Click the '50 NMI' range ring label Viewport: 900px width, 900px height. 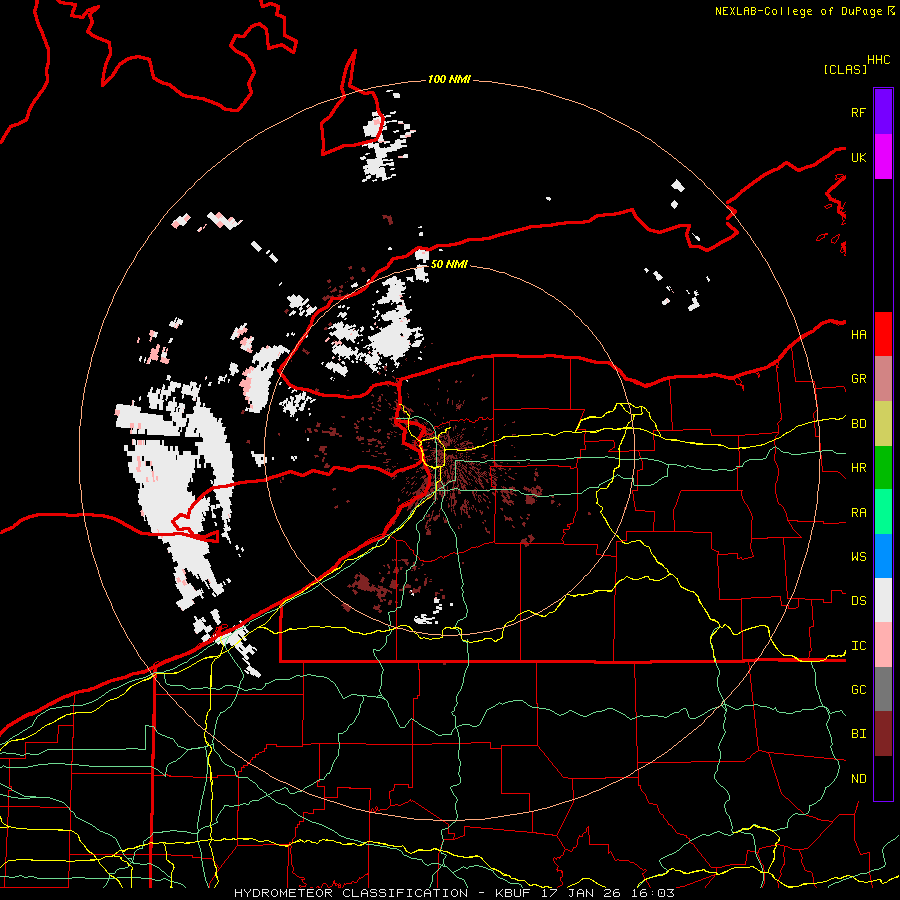click(x=449, y=264)
